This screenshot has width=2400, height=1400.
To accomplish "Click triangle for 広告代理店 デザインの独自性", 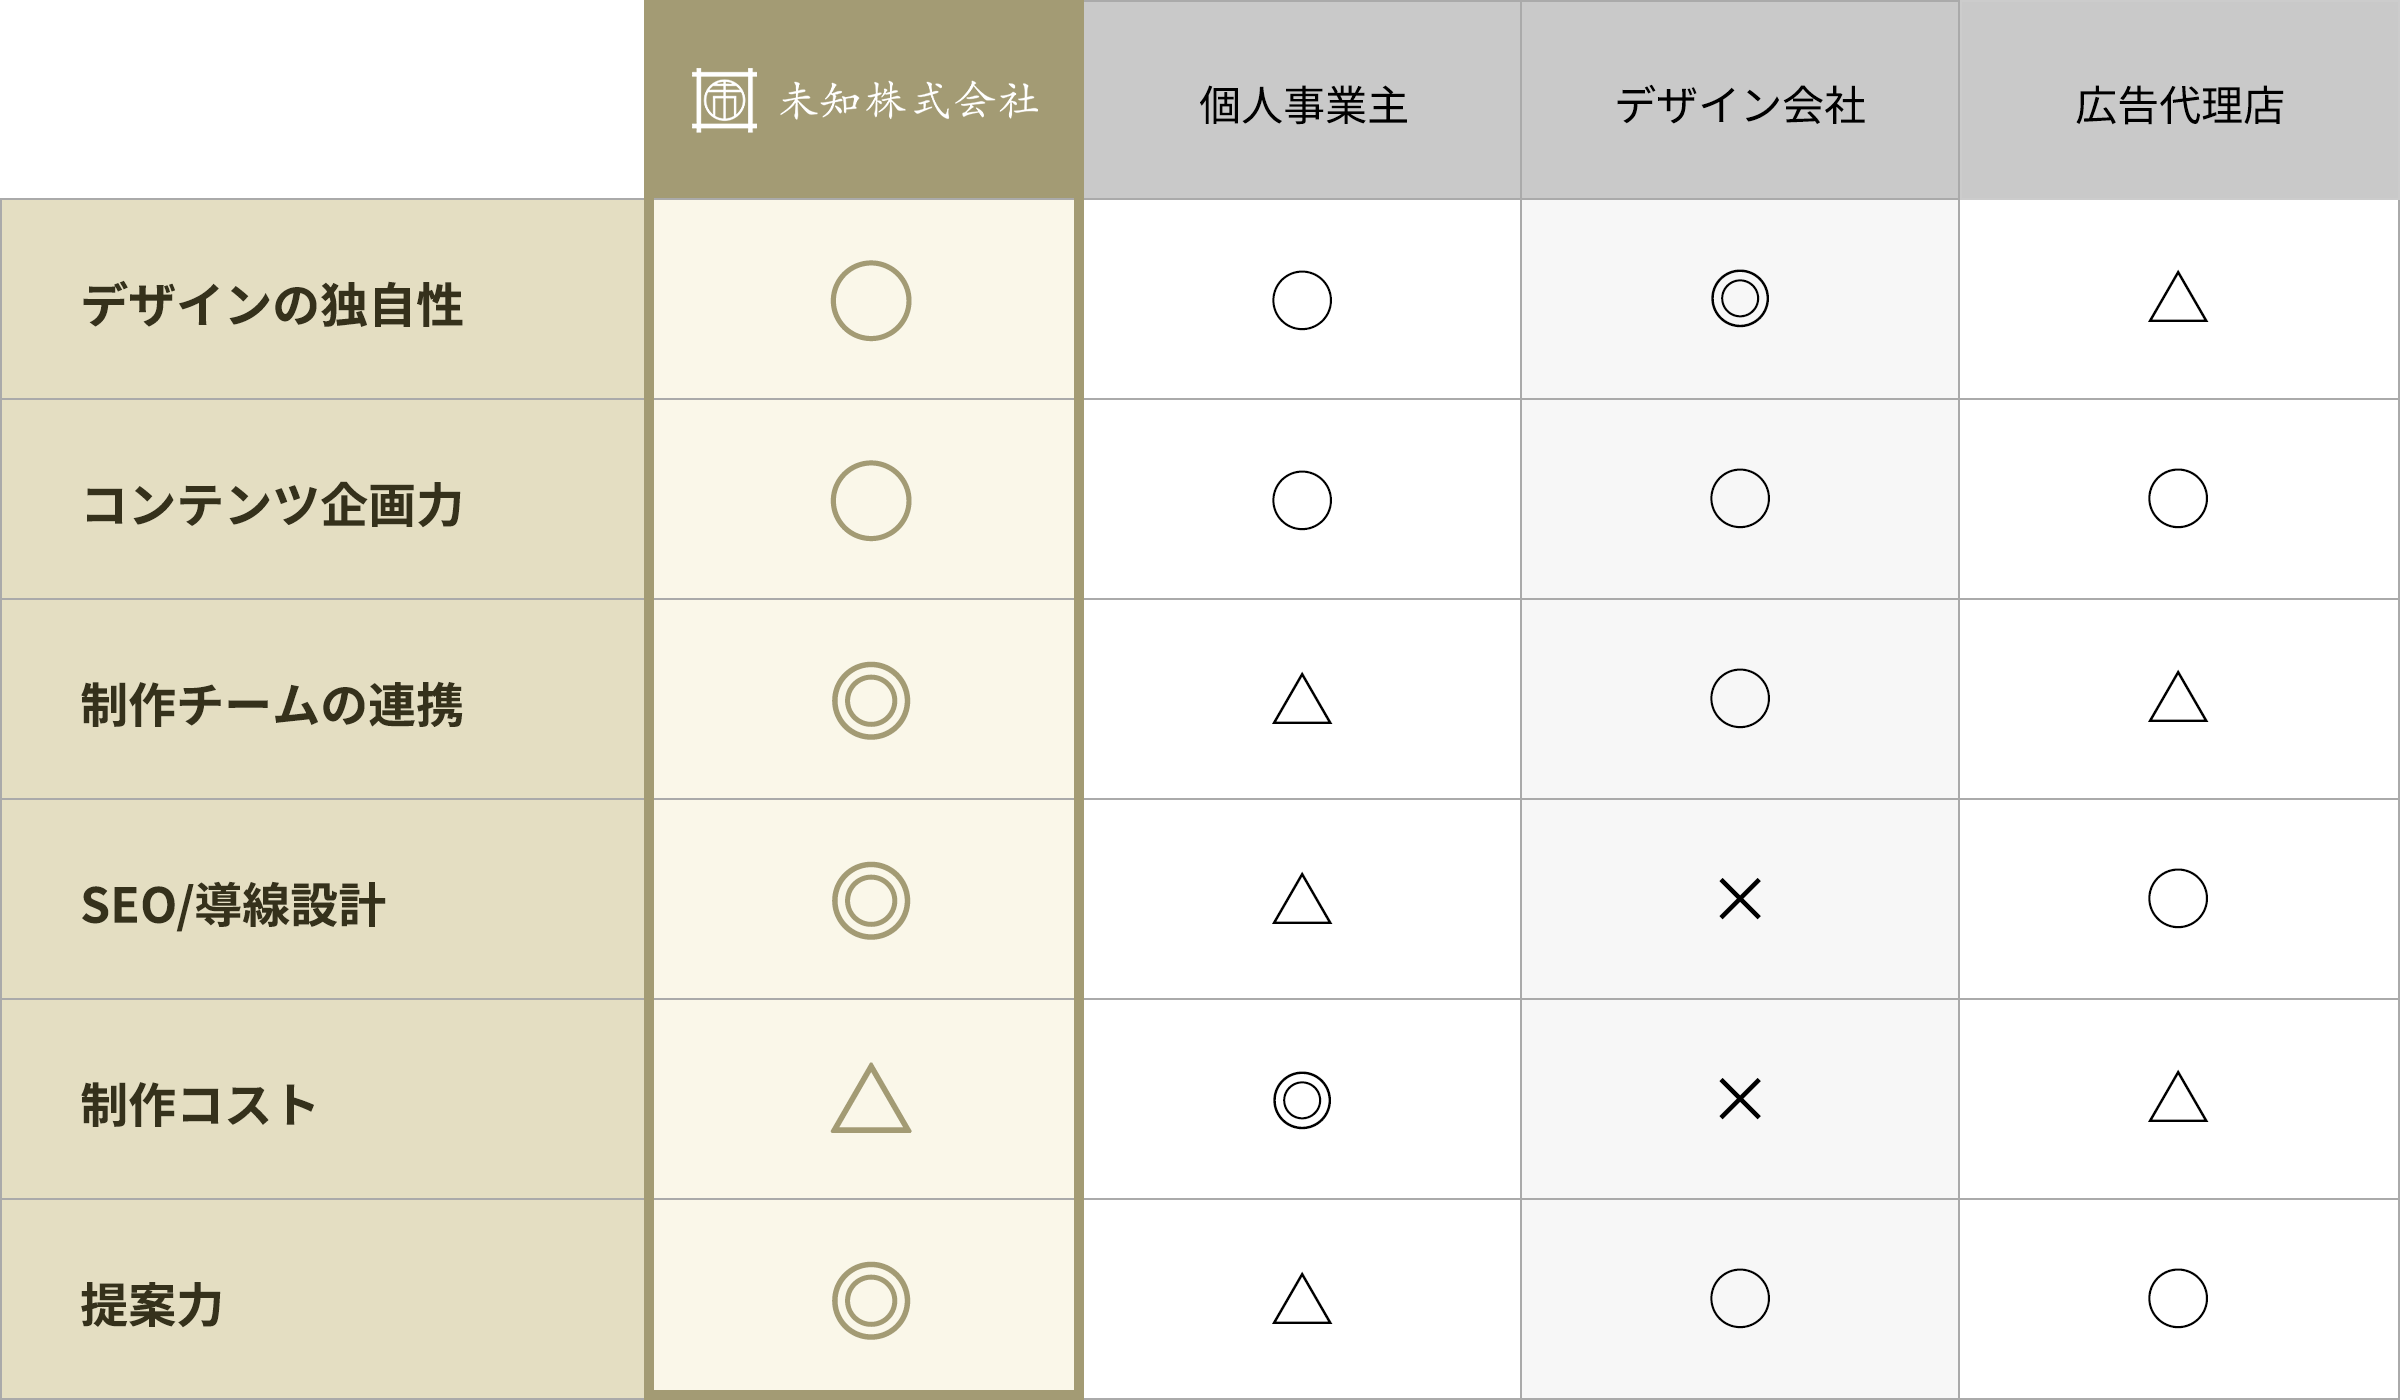I will point(2178,299).
